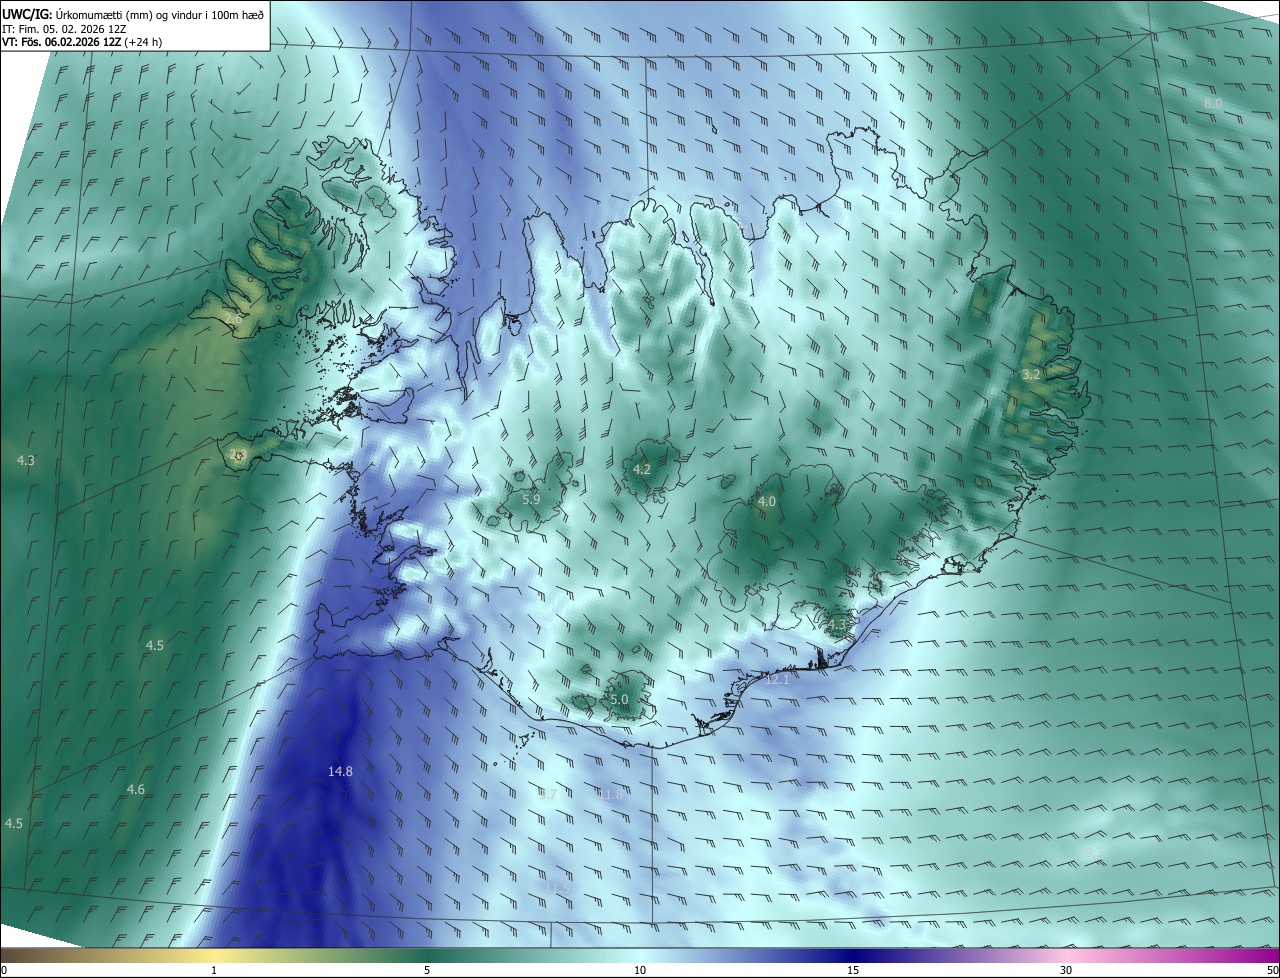Click the '2.6' value on the Westfjords
The width and height of the screenshot is (1280, 978).
233,319
